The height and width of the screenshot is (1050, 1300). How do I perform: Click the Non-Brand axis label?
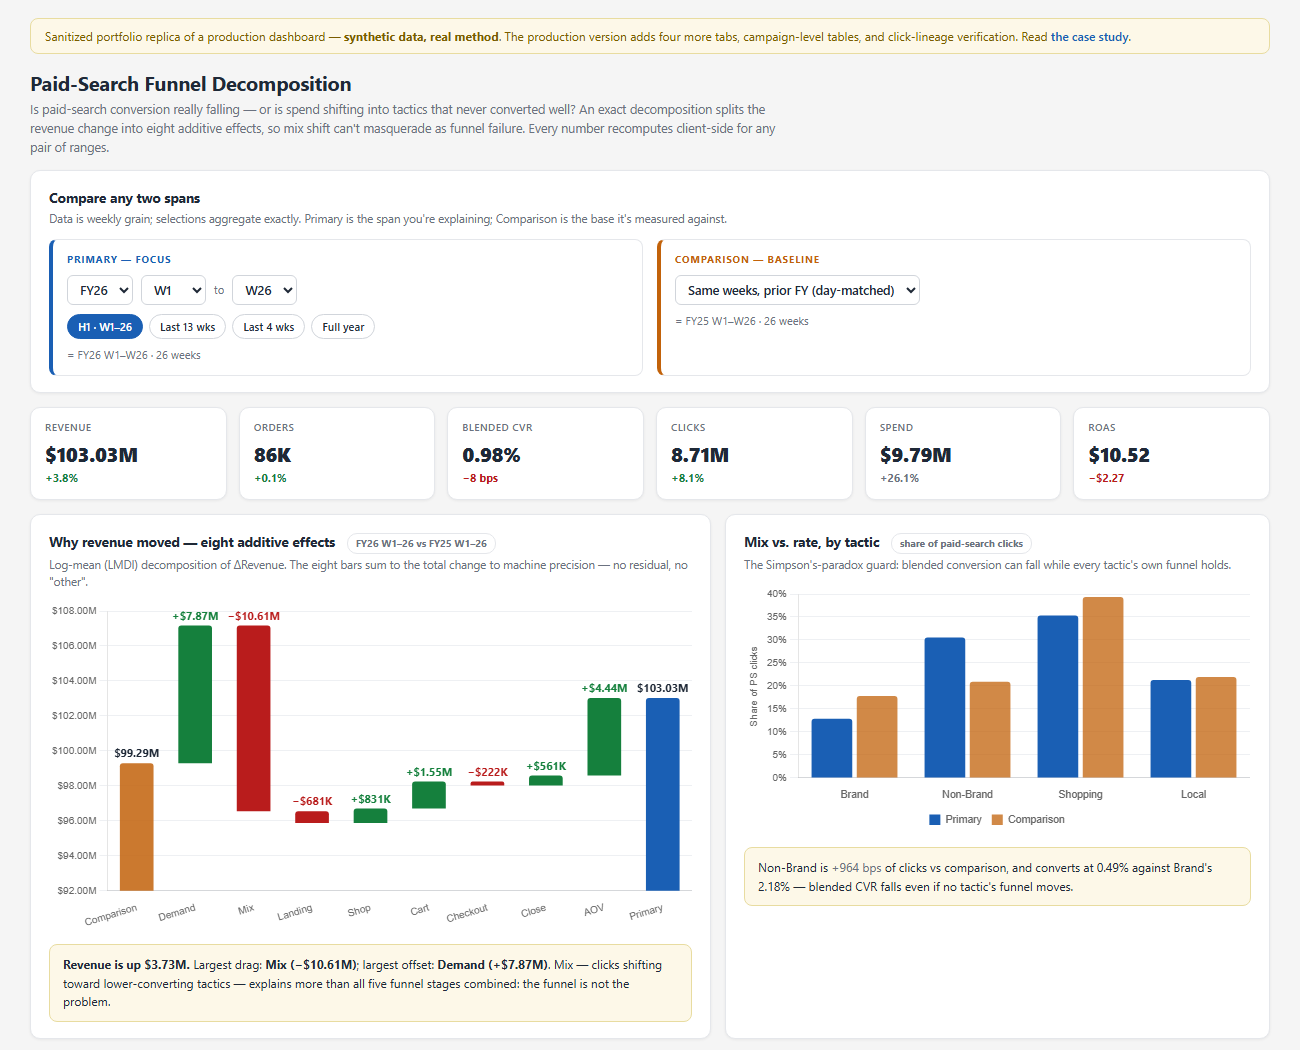click(x=967, y=794)
